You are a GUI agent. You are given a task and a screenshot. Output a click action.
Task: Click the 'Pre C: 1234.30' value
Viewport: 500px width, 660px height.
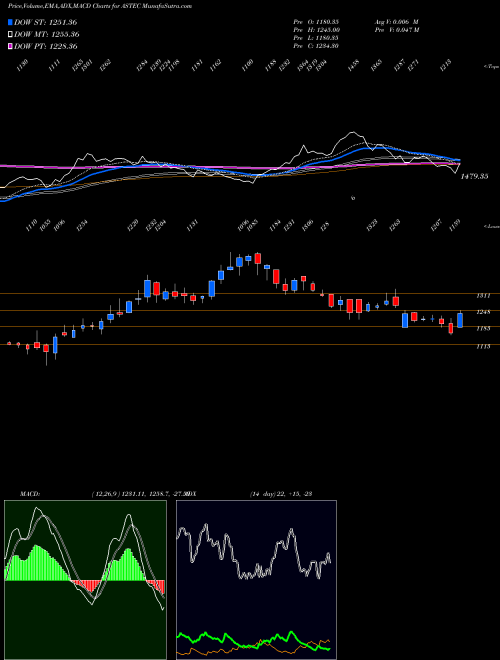(316, 46)
